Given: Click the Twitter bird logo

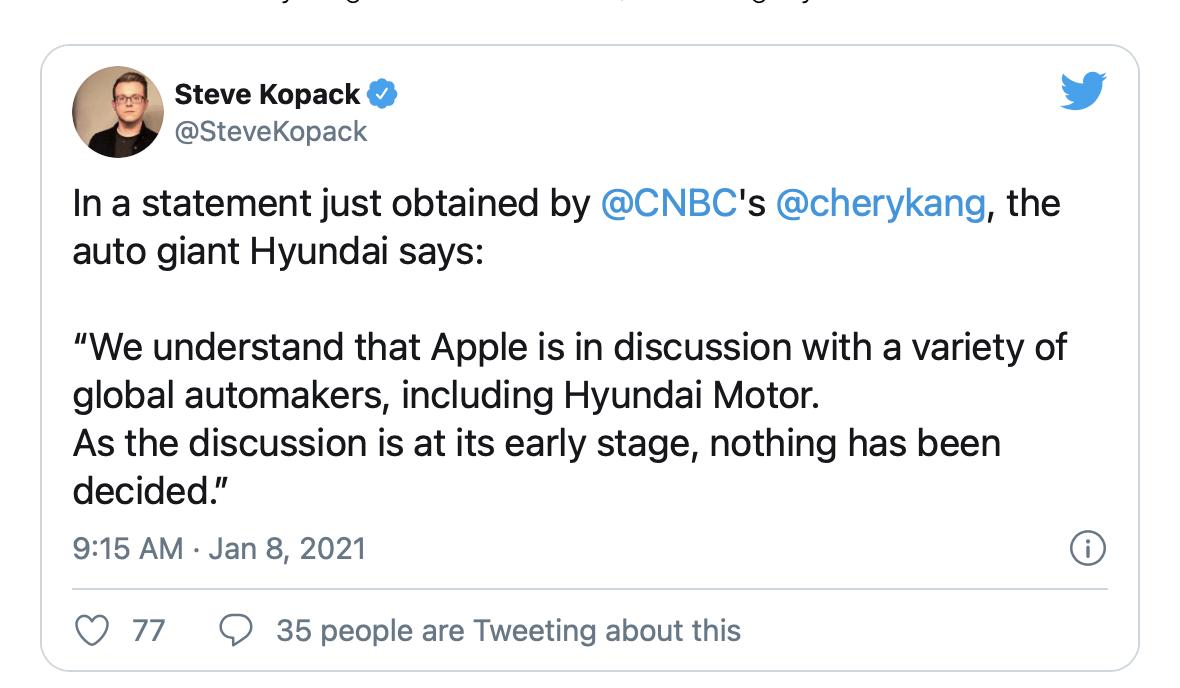Looking at the screenshot, I should point(1082,93).
